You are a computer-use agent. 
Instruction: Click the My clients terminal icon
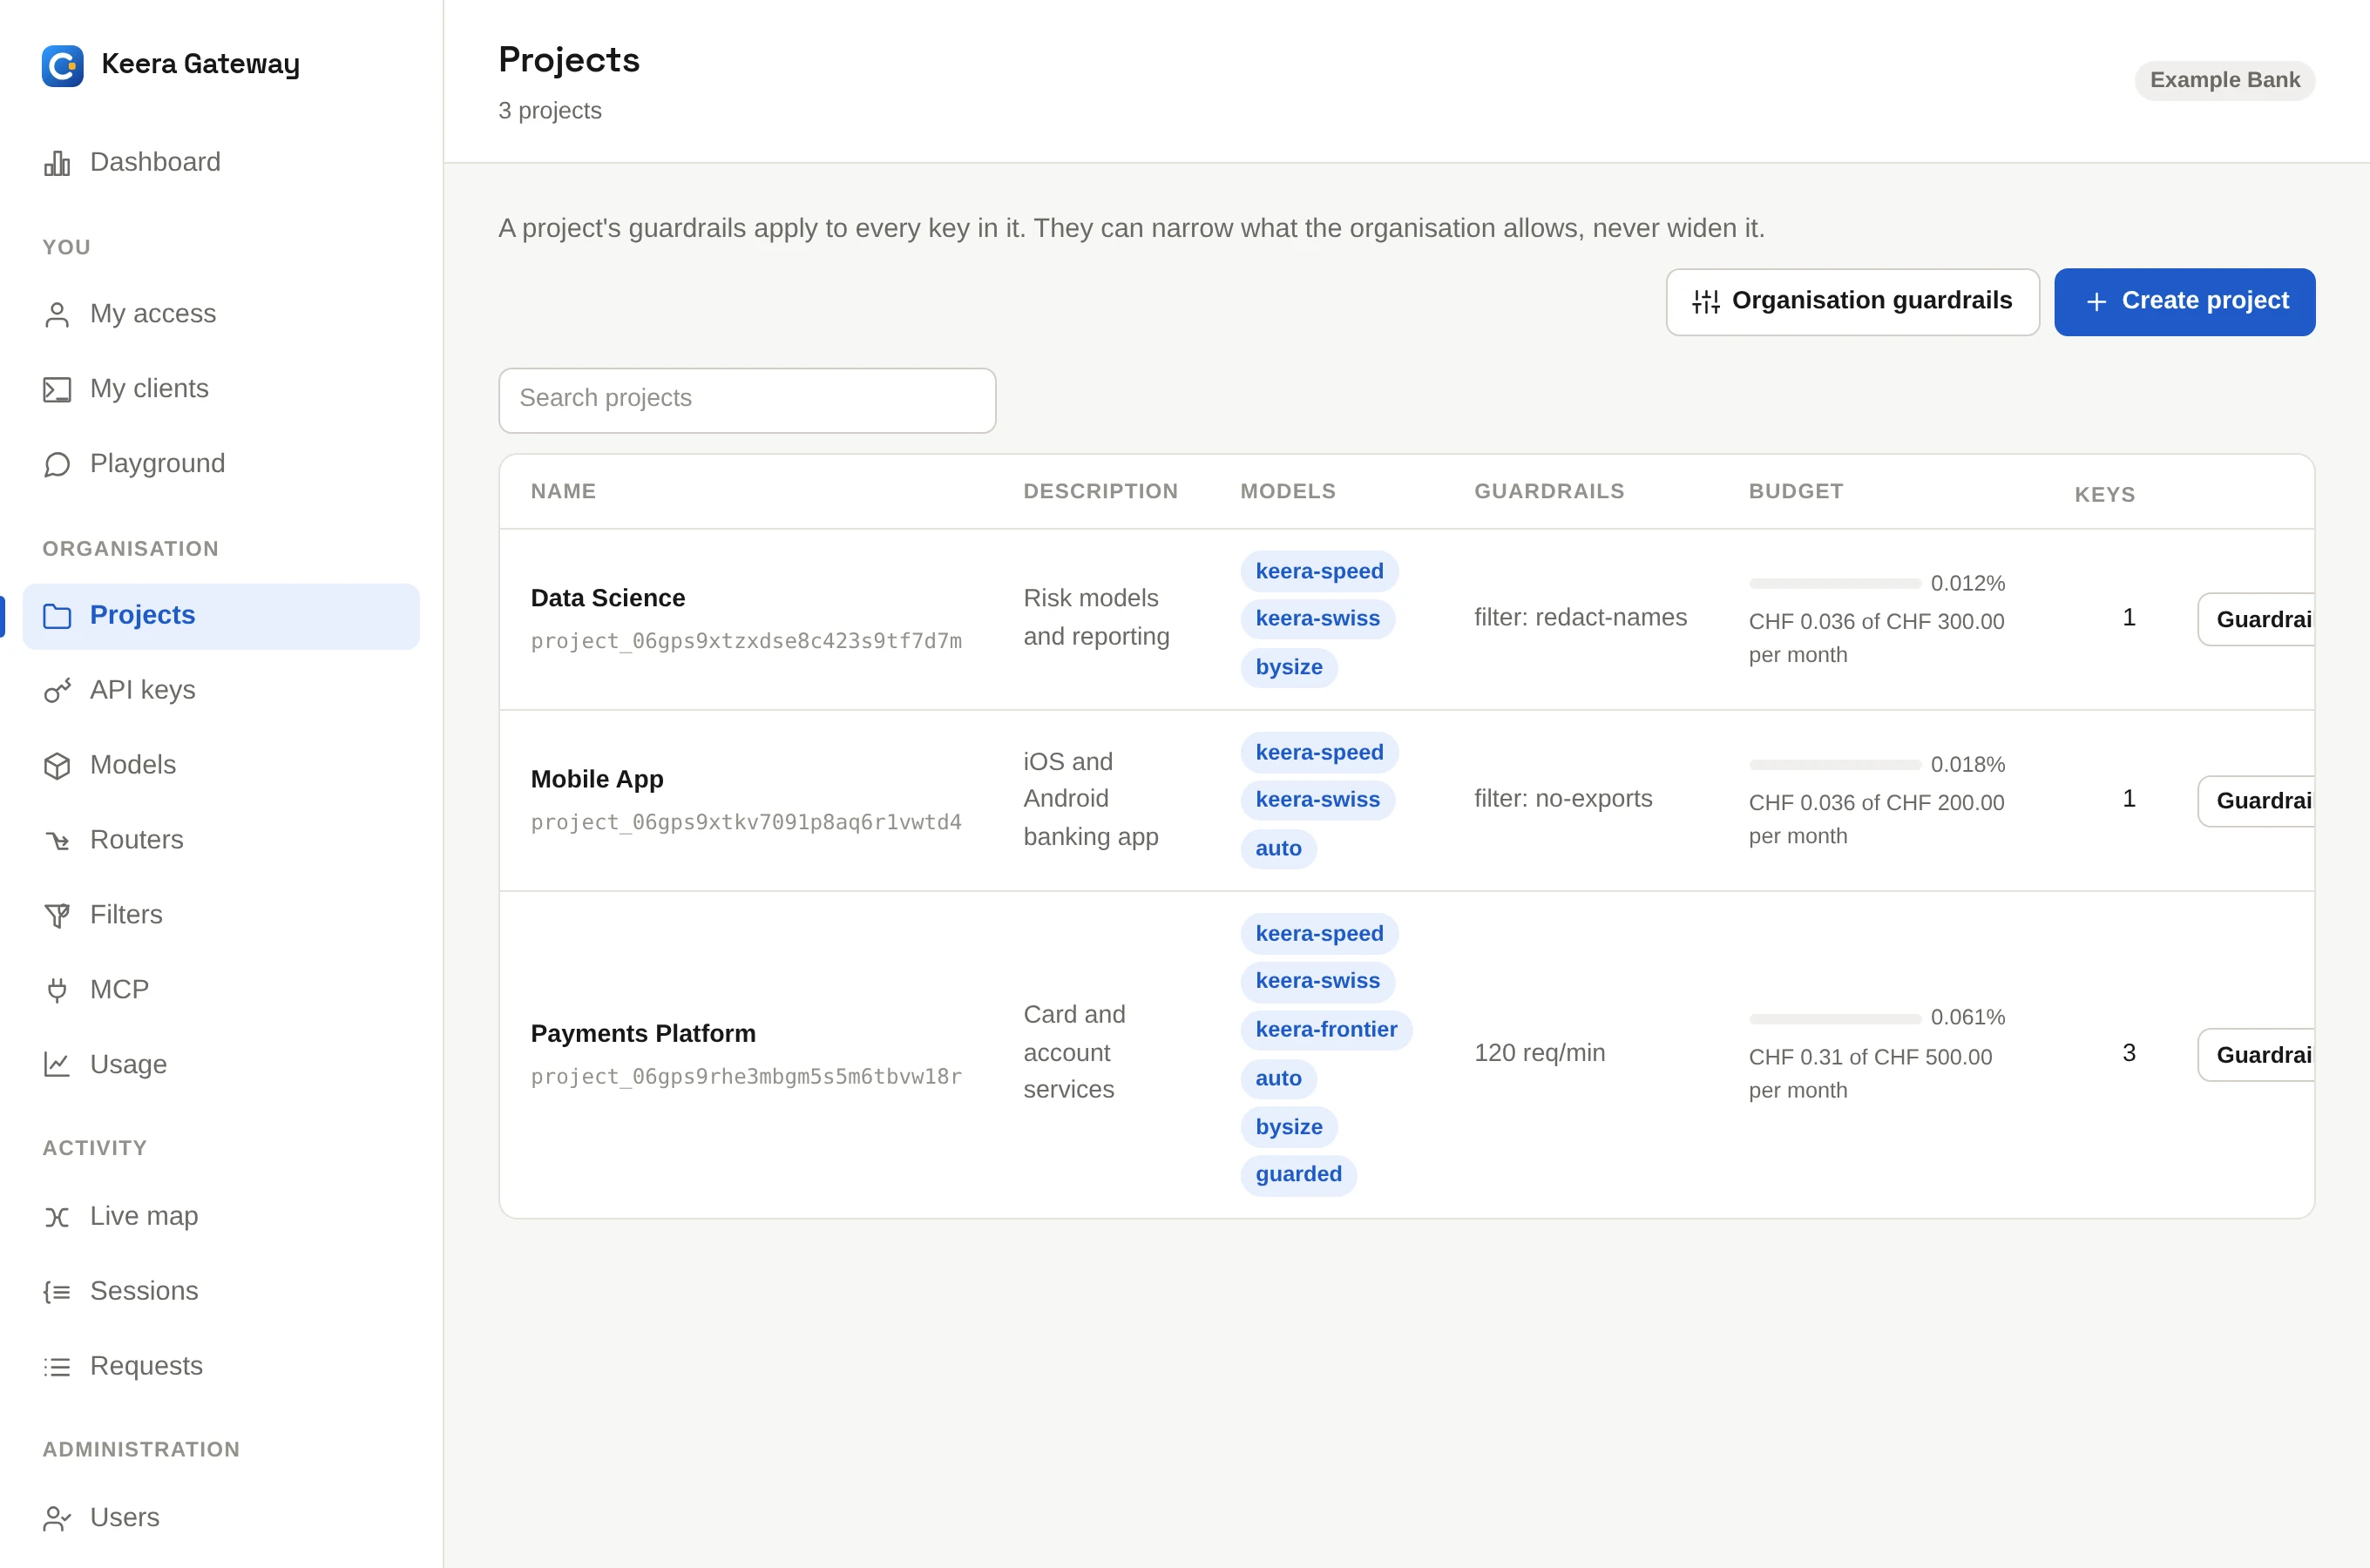click(x=57, y=390)
